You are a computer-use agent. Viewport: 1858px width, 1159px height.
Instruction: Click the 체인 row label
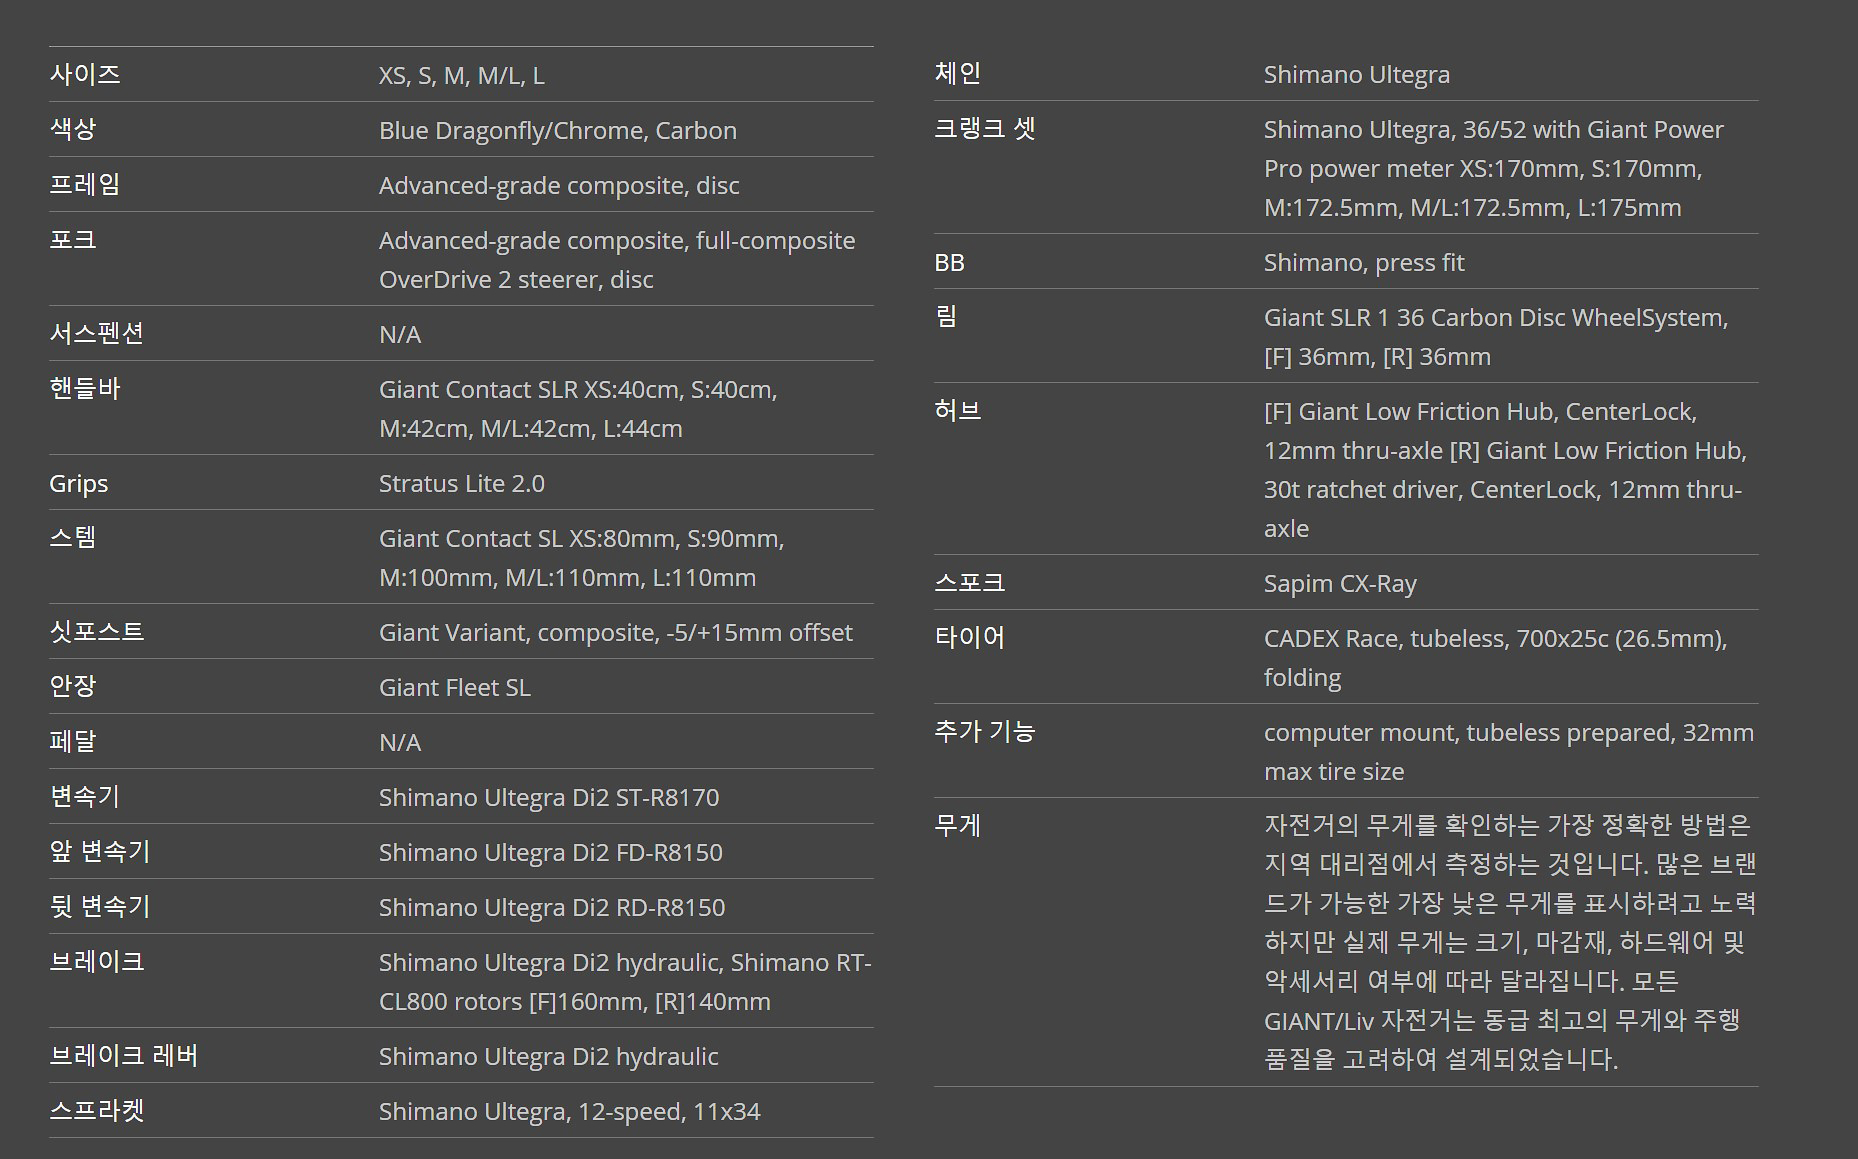tap(958, 73)
